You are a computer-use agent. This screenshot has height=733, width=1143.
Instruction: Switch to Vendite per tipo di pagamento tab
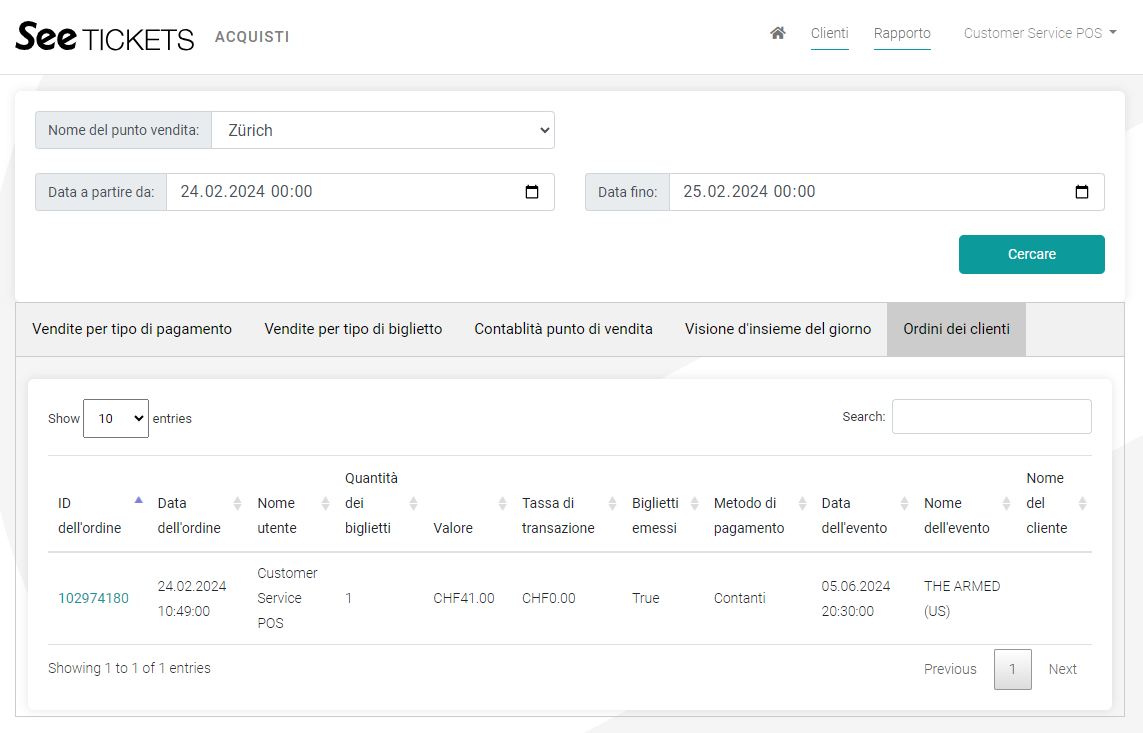(x=132, y=329)
